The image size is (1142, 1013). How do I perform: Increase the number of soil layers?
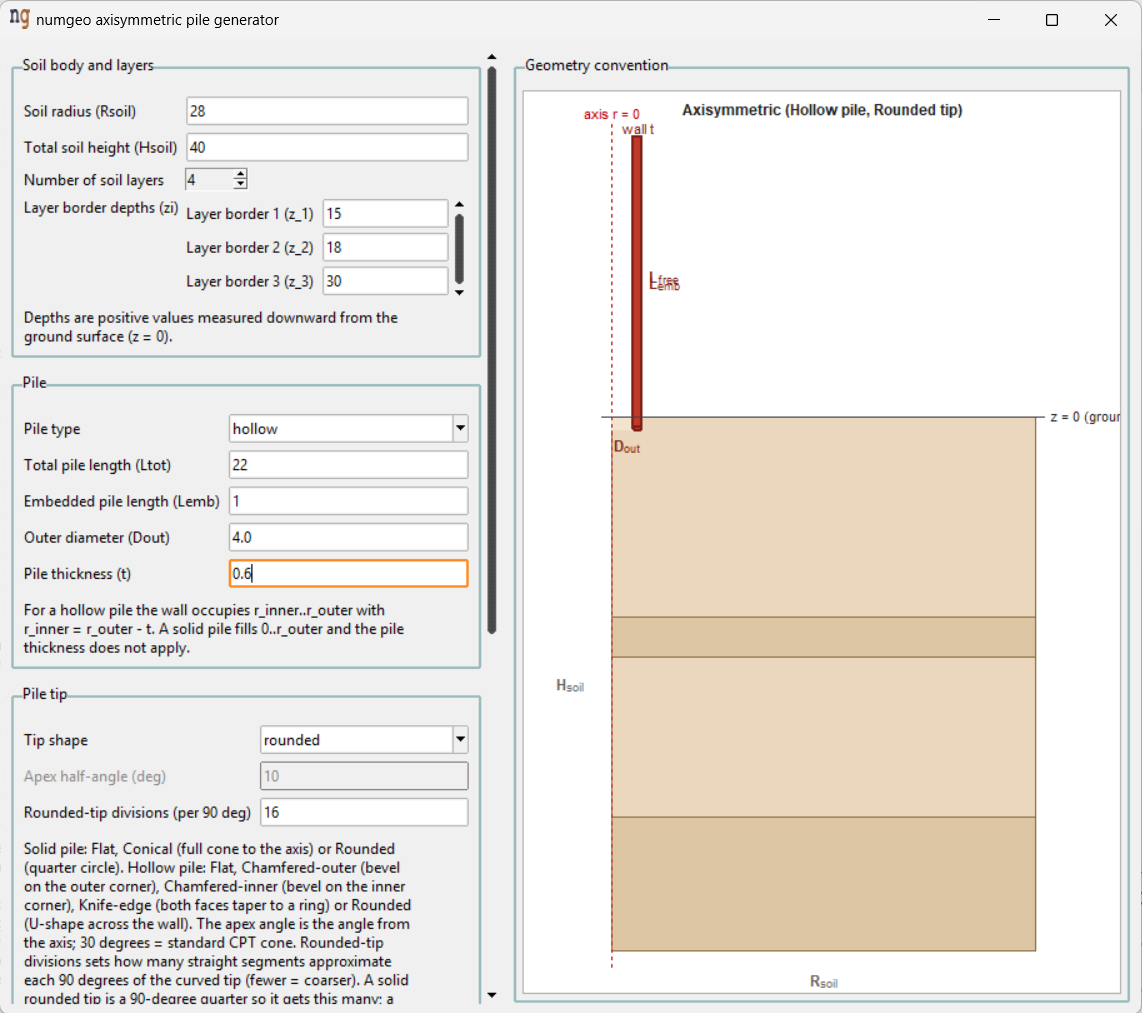tap(240, 174)
